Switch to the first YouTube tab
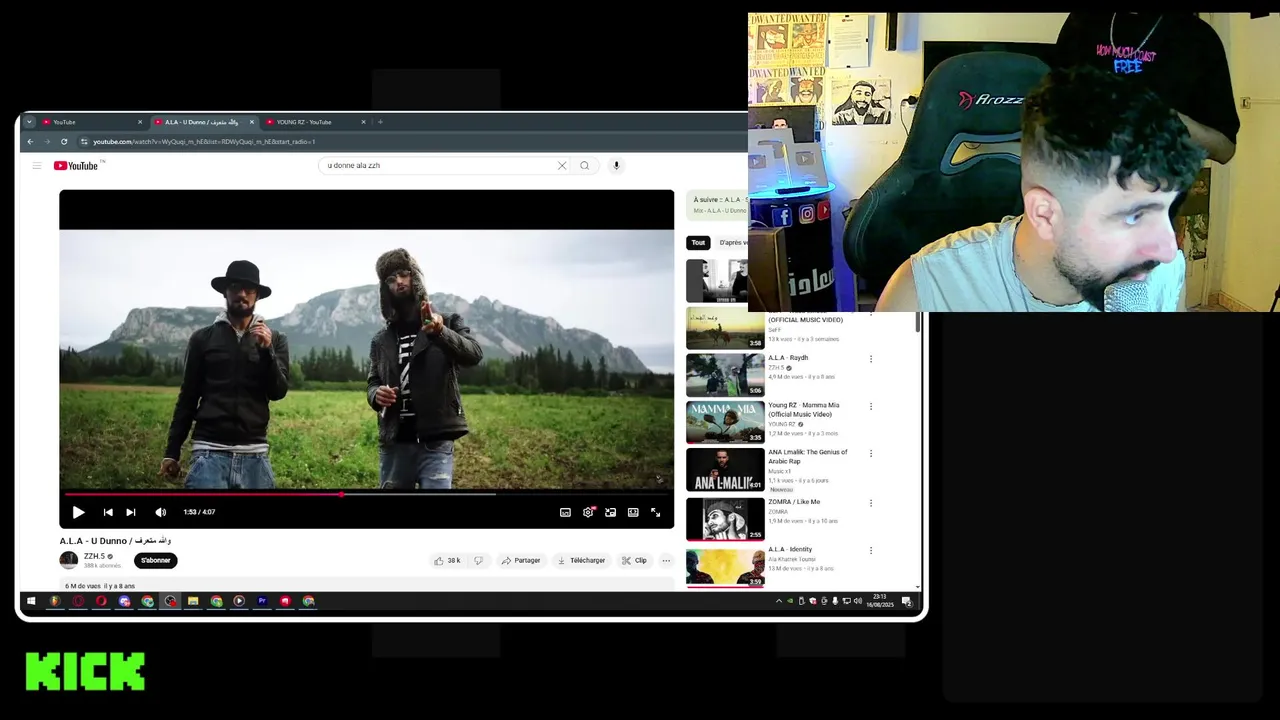The height and width of the screenshot is (720, 1280). (92, 122)
